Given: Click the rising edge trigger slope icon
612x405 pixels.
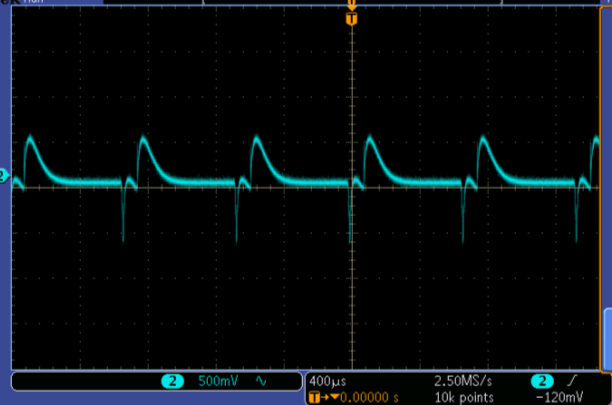Looking at the screenshot, I should 572,380.
